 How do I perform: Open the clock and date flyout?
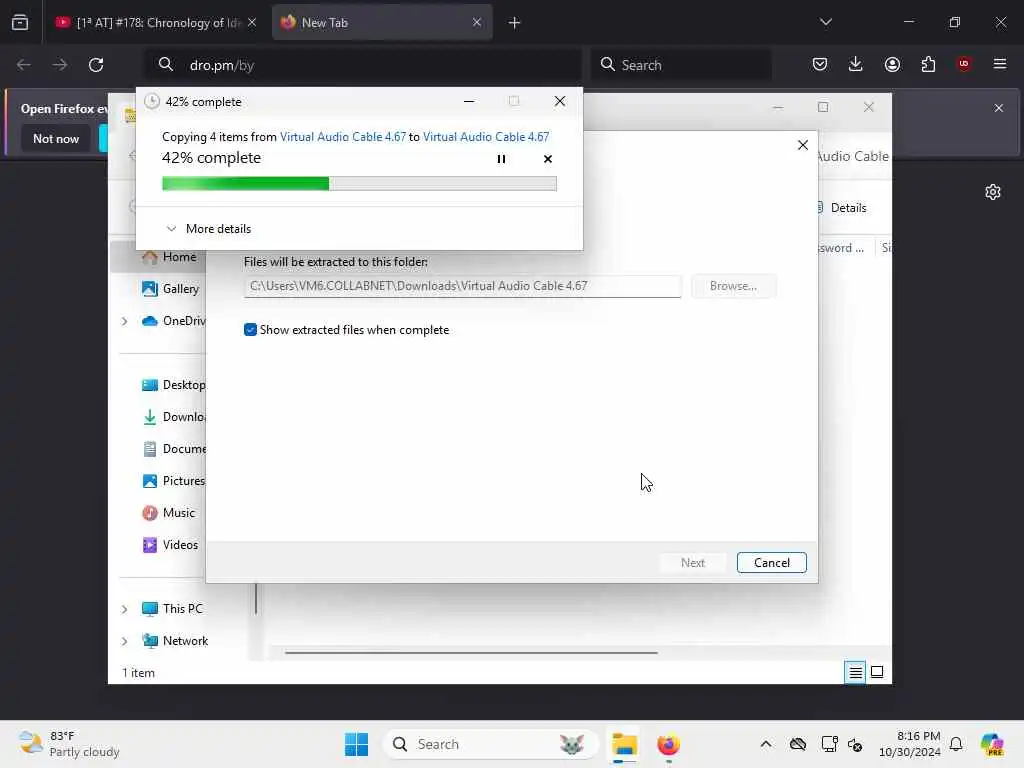[910, 744]
